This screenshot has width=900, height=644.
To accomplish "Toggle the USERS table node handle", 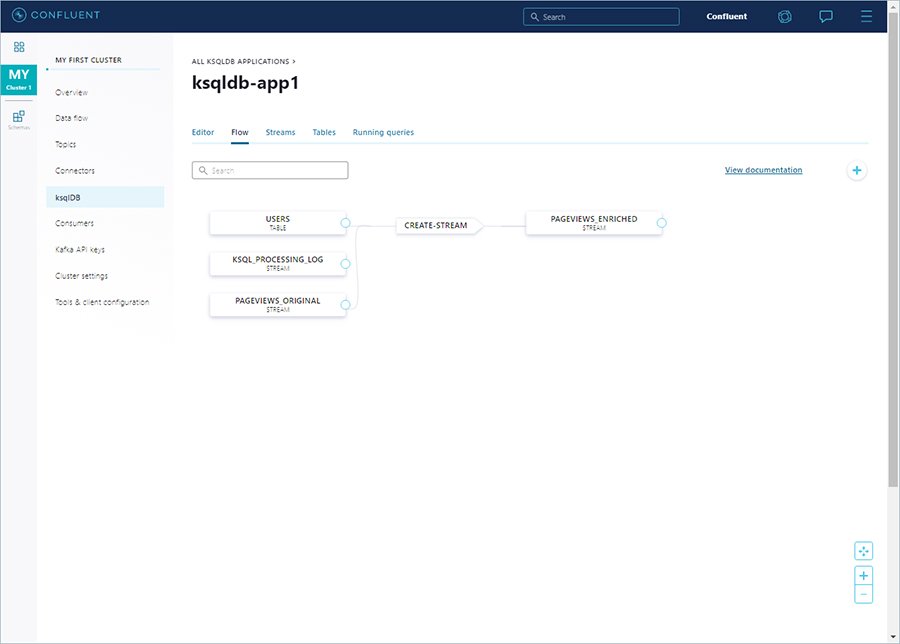I will pyautogui.click(x=345, y=223).
